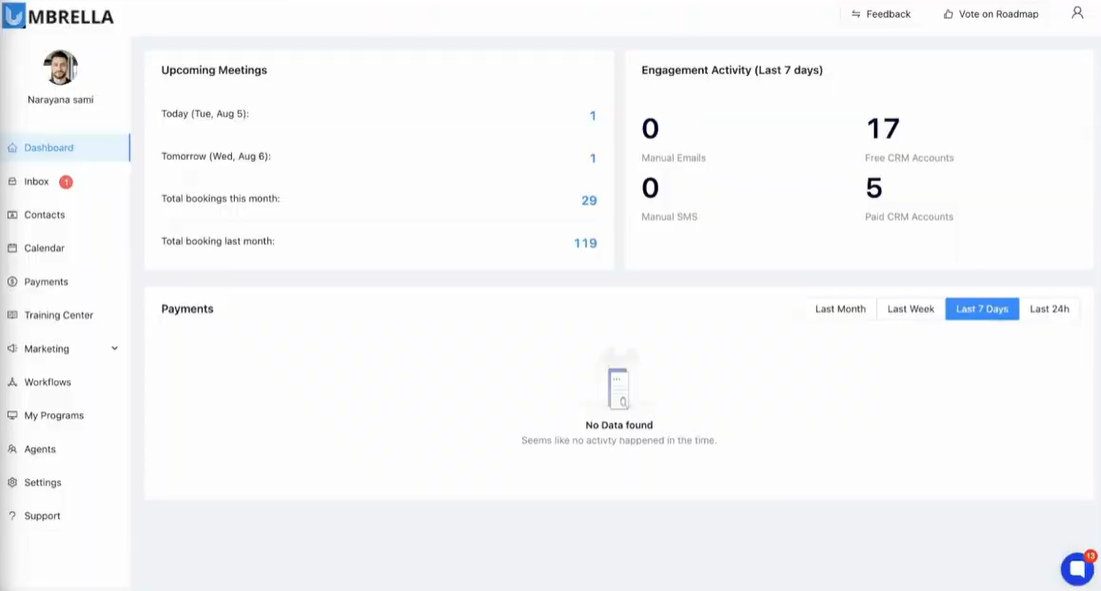Click the Marketing megaphone icon

[12, 348]
